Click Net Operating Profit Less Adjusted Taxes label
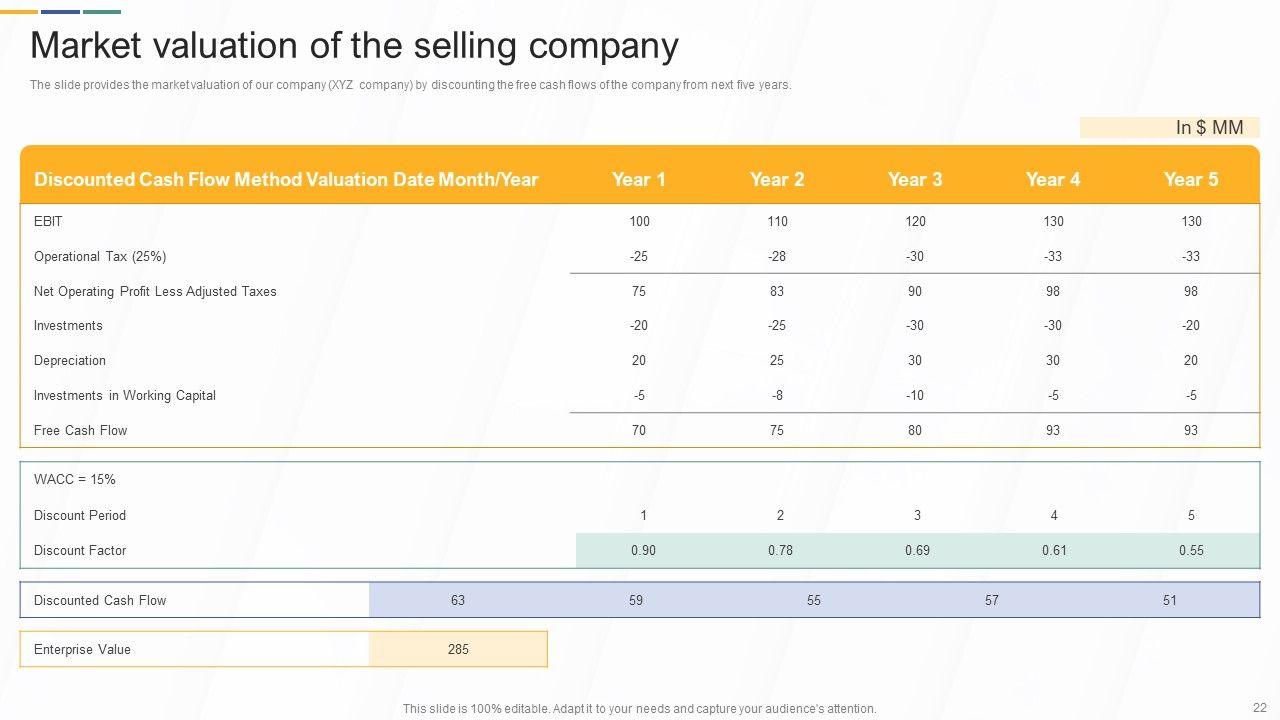Image resolution: width=1280 pixels, height=720 pixels. [x=155, y=291]
